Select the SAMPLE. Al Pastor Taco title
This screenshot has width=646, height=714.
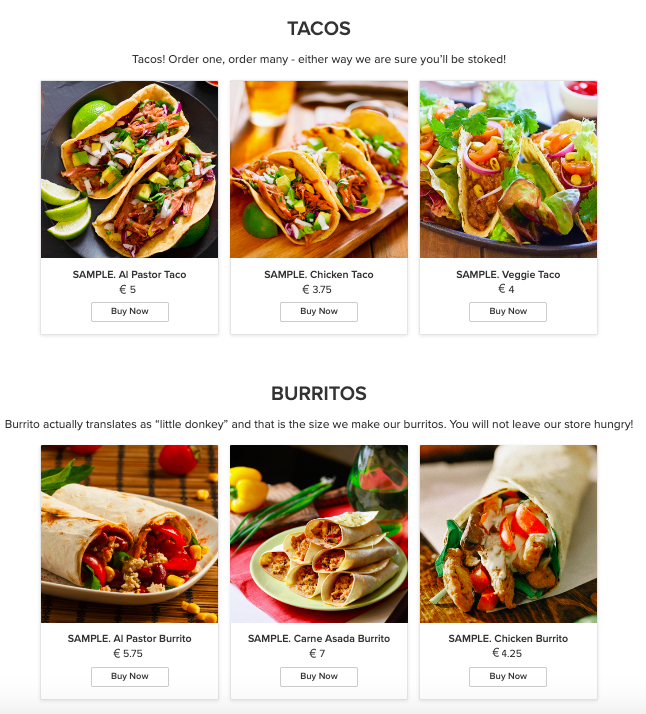coord(130,275)
